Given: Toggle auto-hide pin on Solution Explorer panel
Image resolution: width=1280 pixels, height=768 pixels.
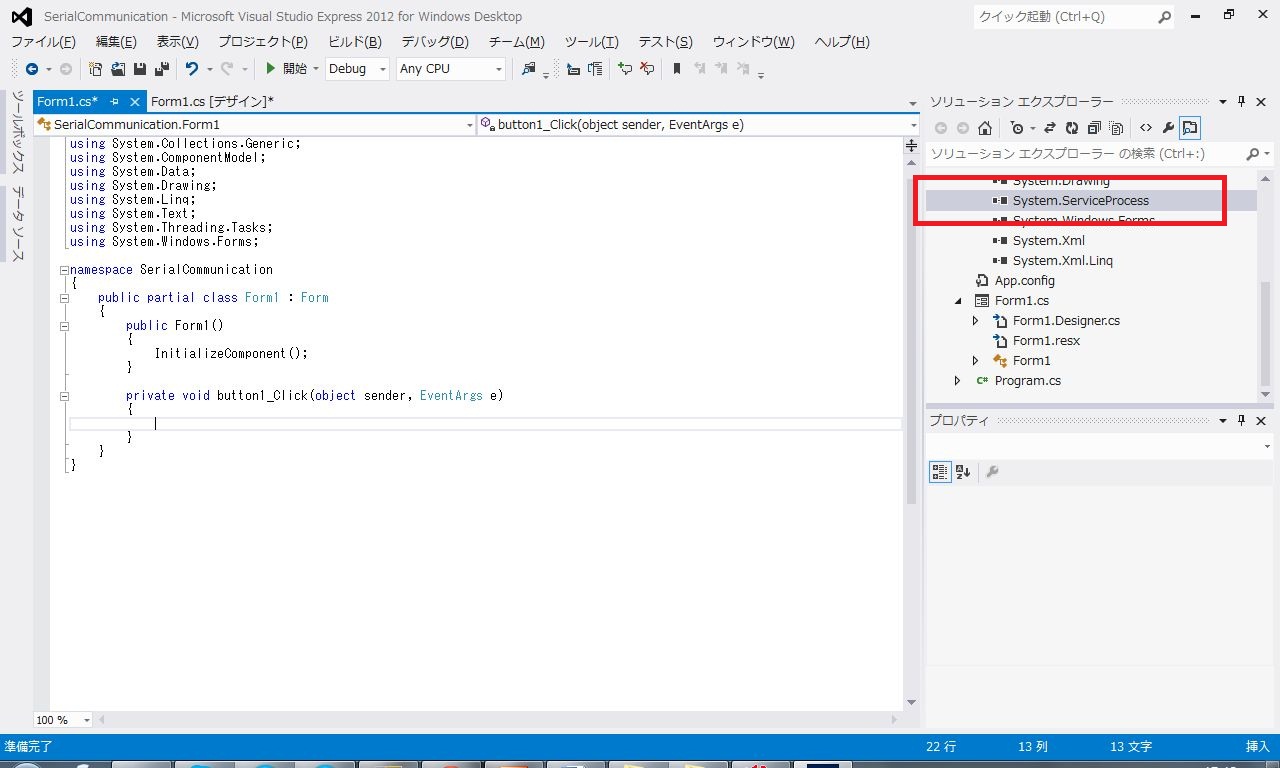Looking at the screenshot, I should [1242, 102].
